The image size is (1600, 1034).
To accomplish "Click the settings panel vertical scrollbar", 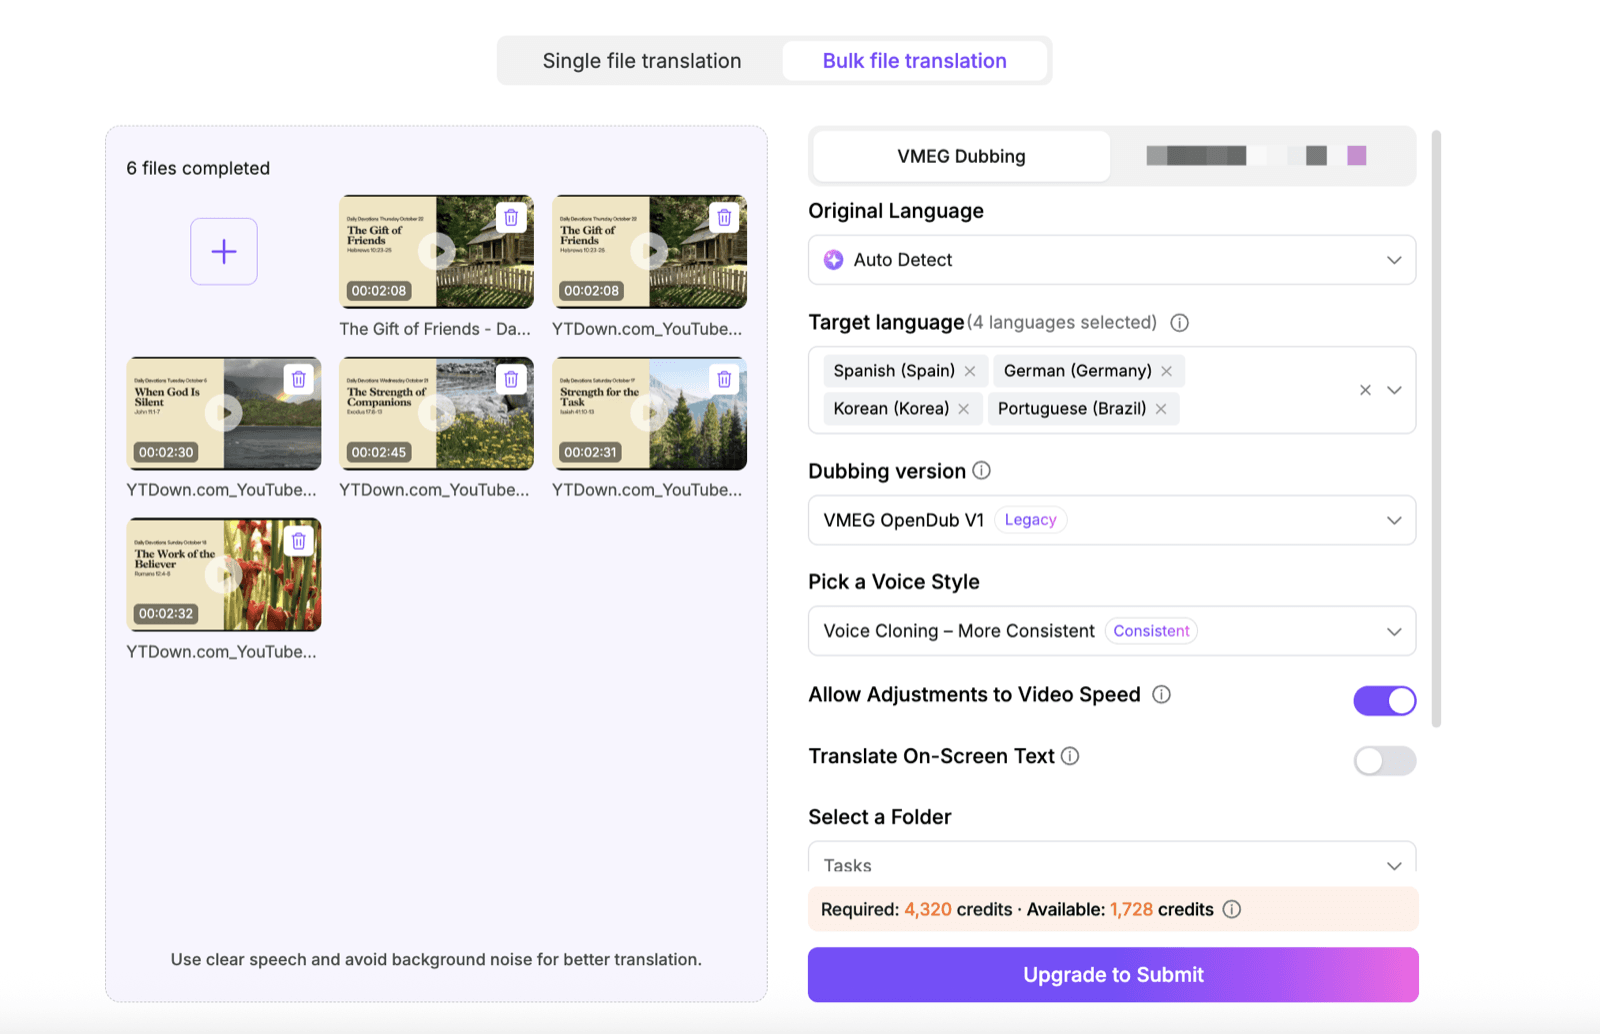I will click(x=1437, y=428).
